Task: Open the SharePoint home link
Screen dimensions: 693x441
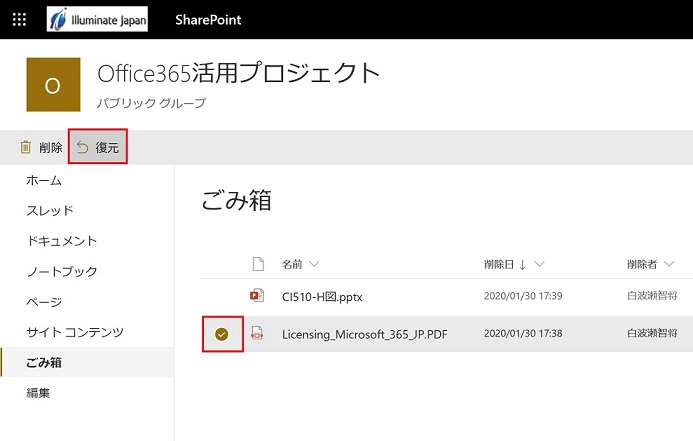Action: (208, 20)
